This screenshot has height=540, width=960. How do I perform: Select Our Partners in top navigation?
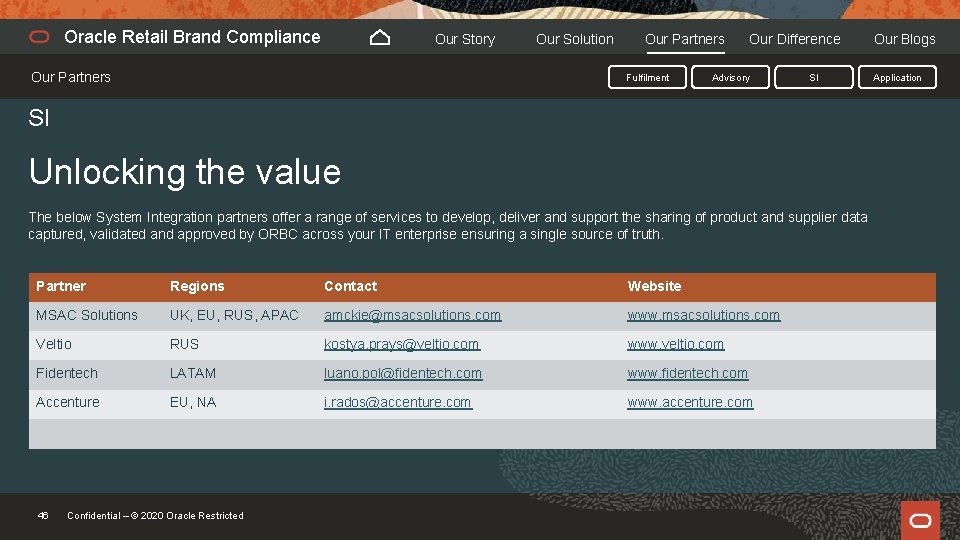[x=685, y=39]
